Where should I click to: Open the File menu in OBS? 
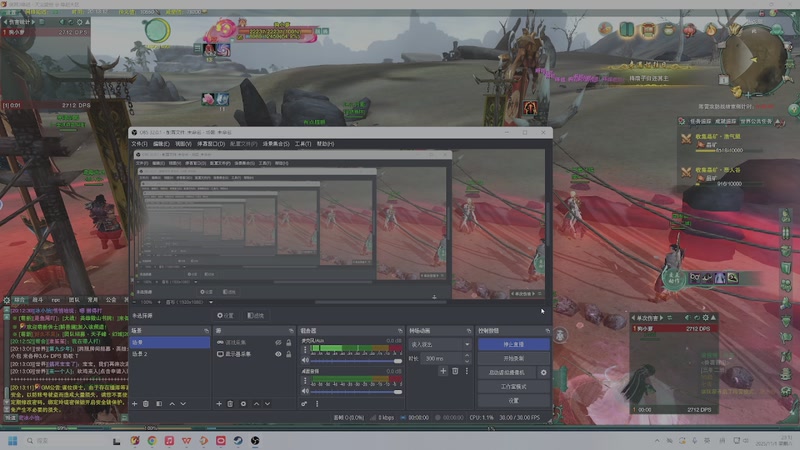click(139, 144)
